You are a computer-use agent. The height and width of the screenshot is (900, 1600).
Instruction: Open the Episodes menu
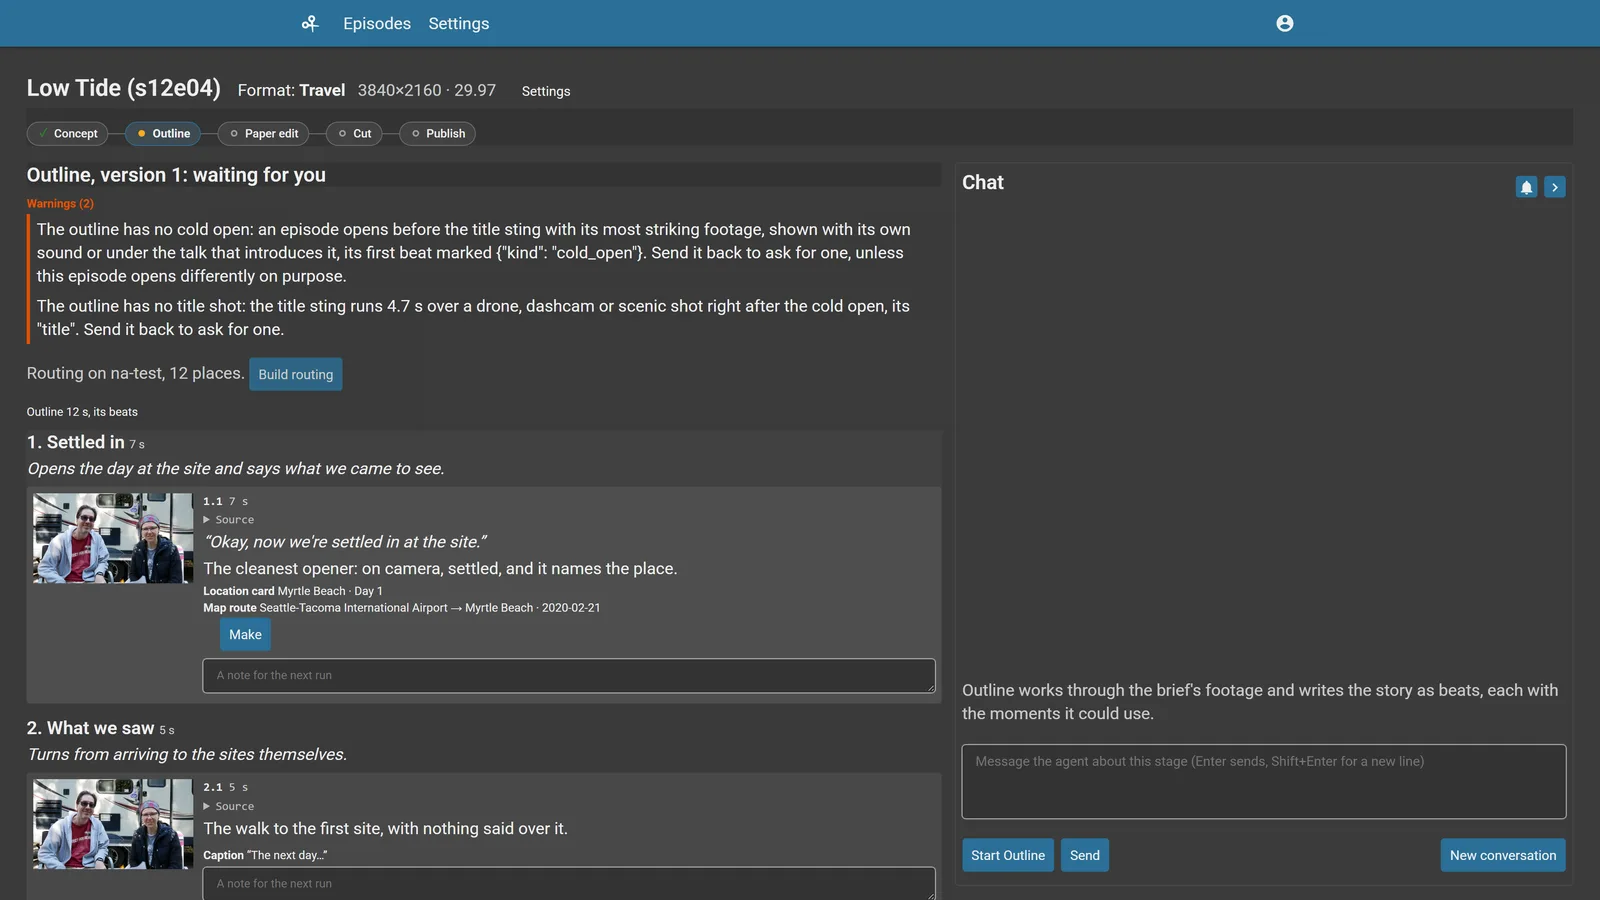pos(377,23)
